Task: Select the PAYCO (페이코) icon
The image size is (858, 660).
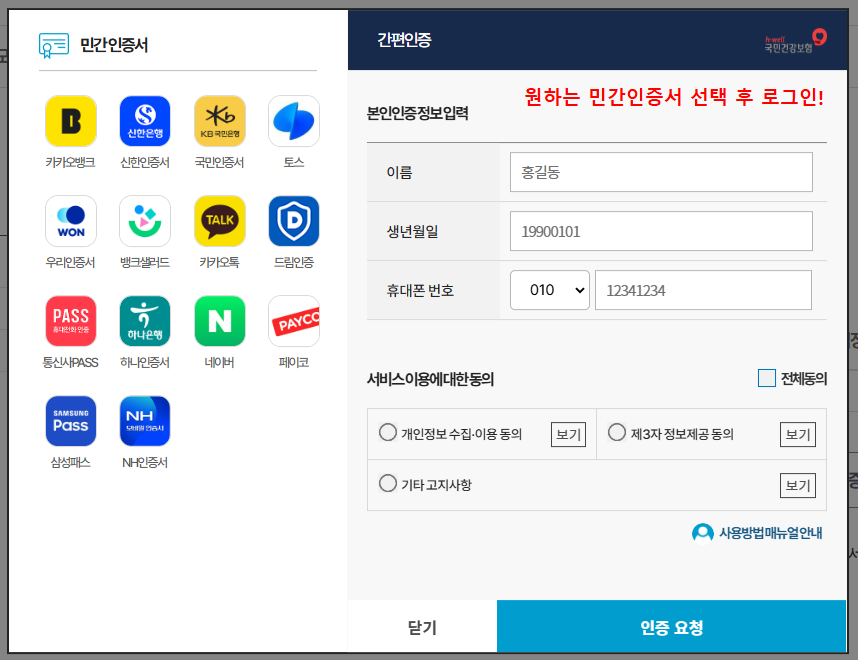Action: point(294,321)
